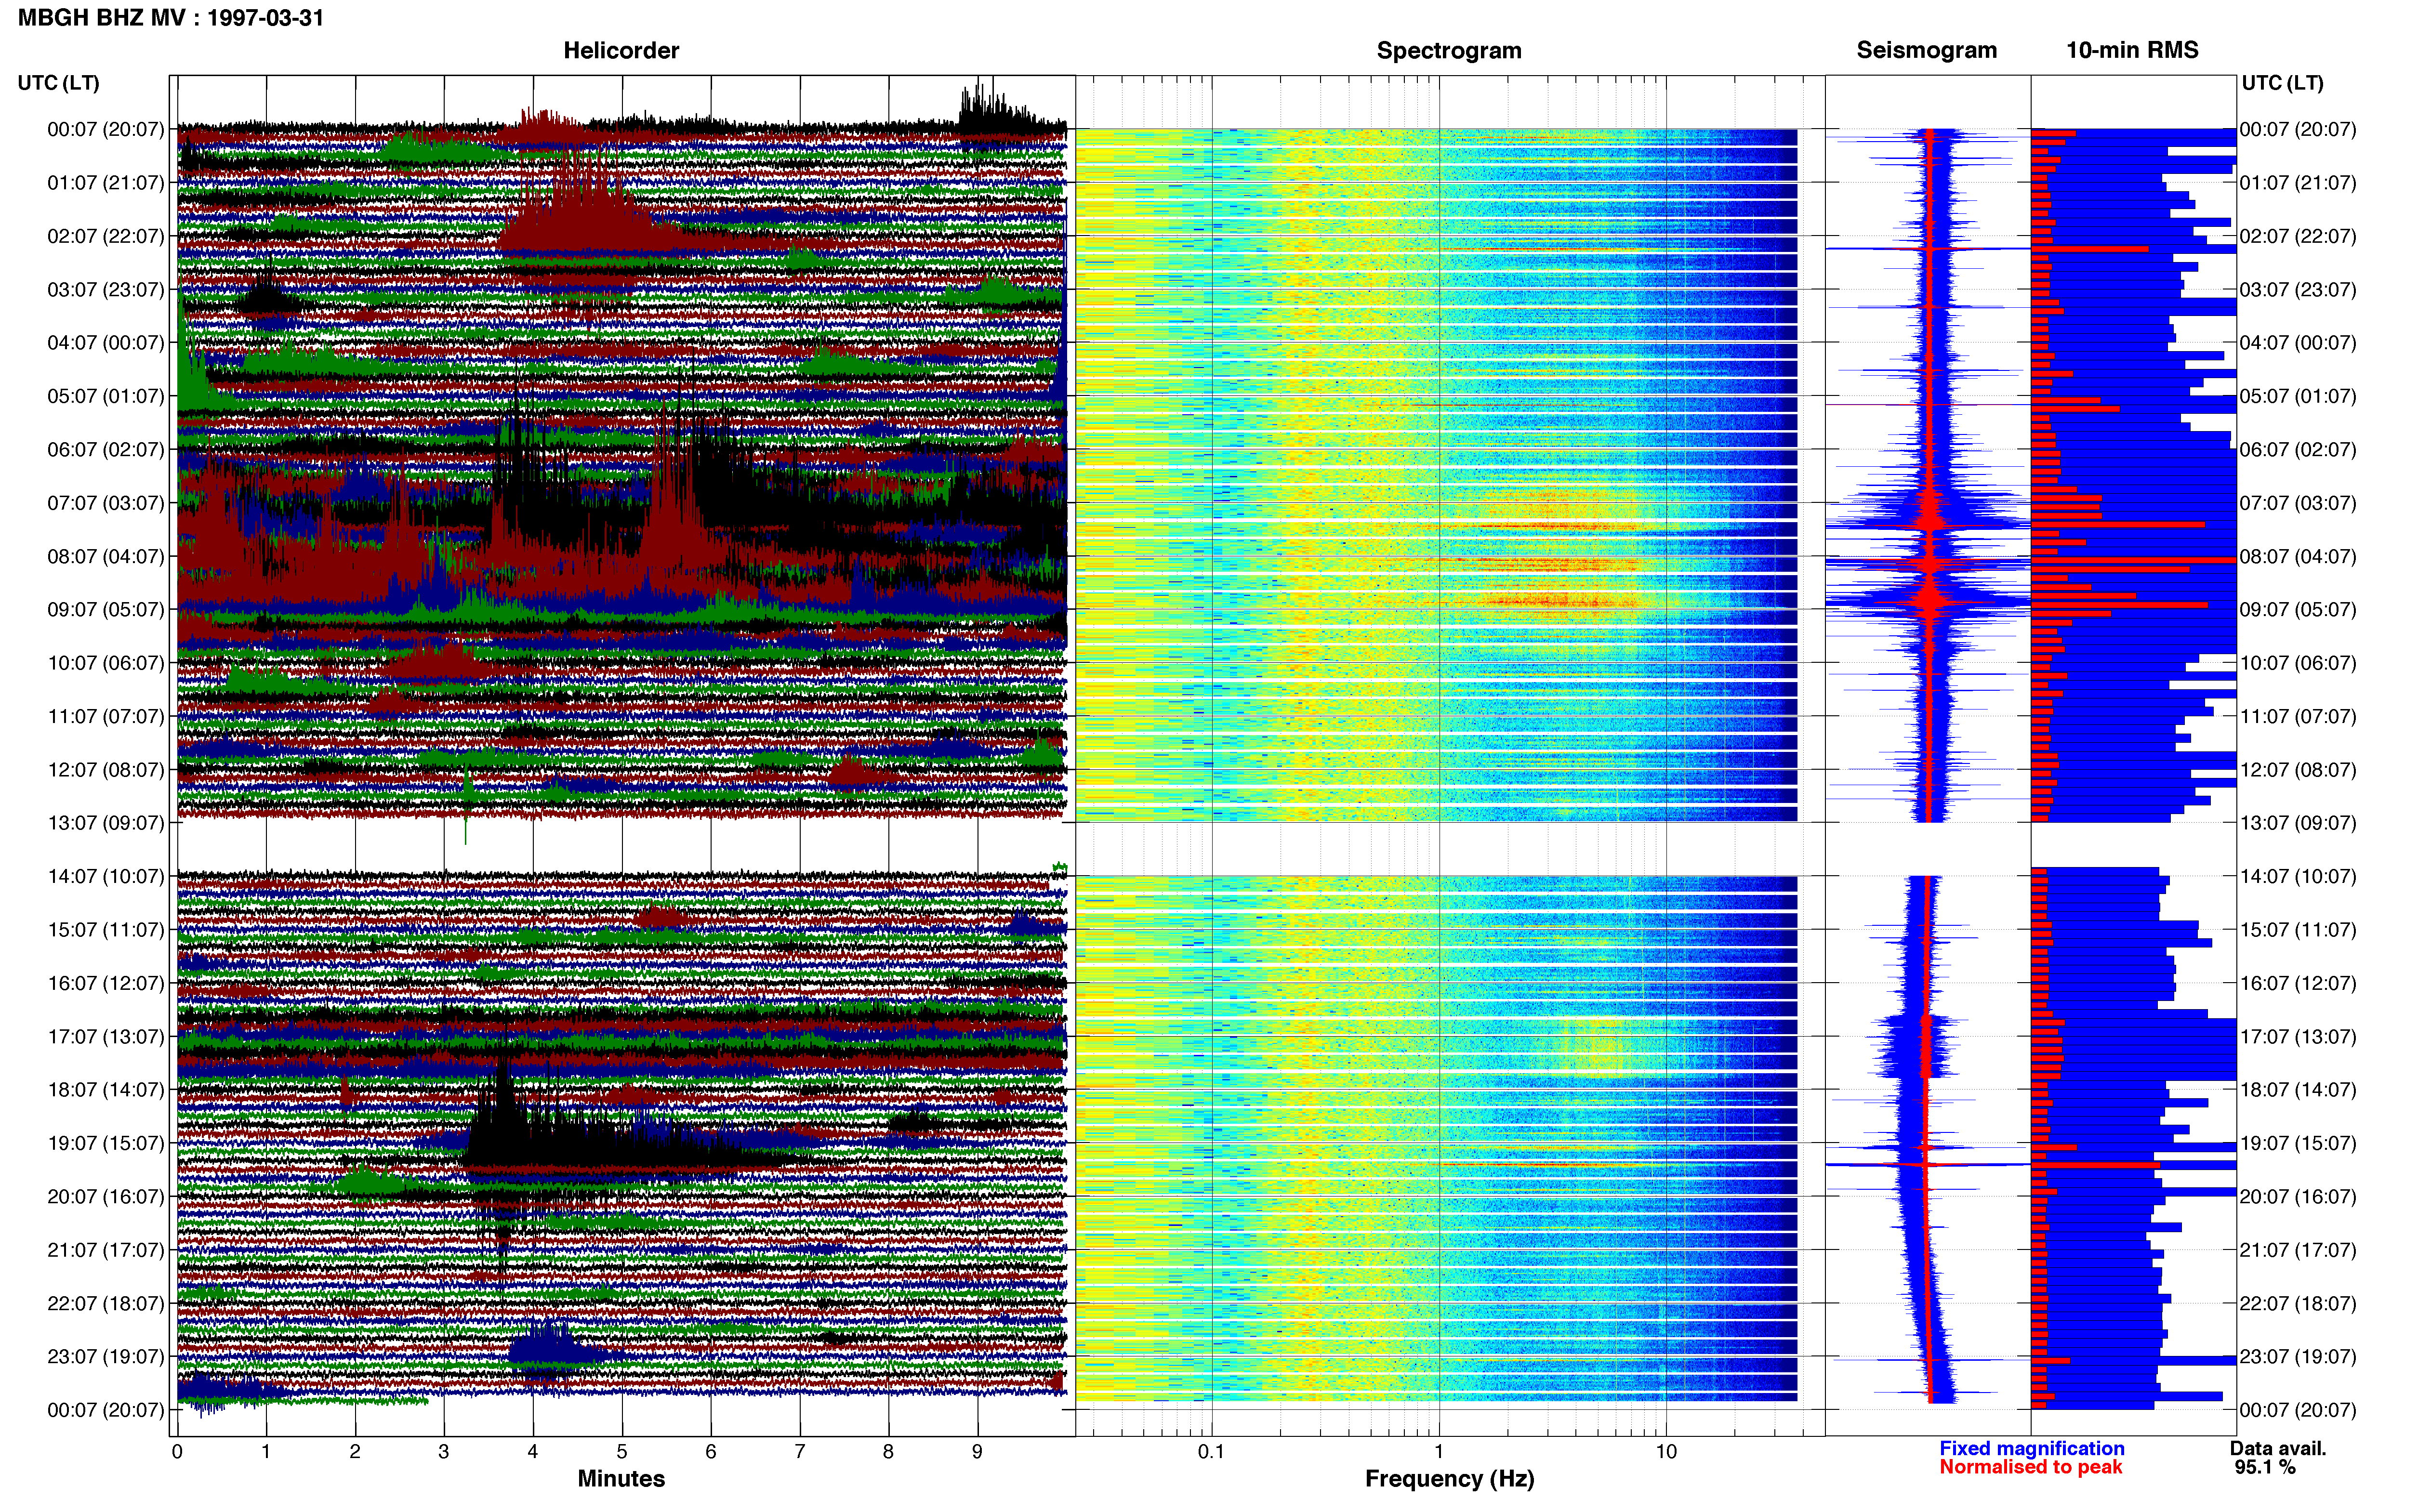The height and width of the screenshot is (1512, 2418).
Task: Click the right time label '09:07 (05:07)'
Action: pyautogui.click(x=2297, y=609)
